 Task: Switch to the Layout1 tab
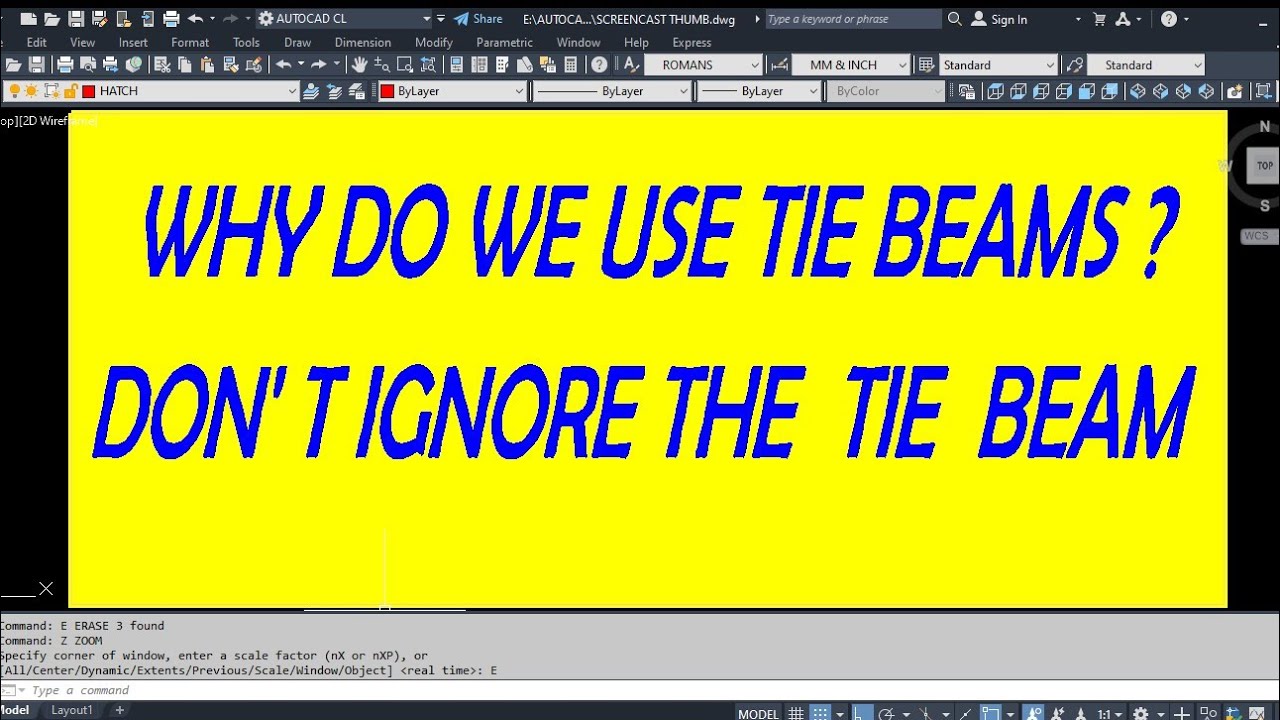coord(72,710)
